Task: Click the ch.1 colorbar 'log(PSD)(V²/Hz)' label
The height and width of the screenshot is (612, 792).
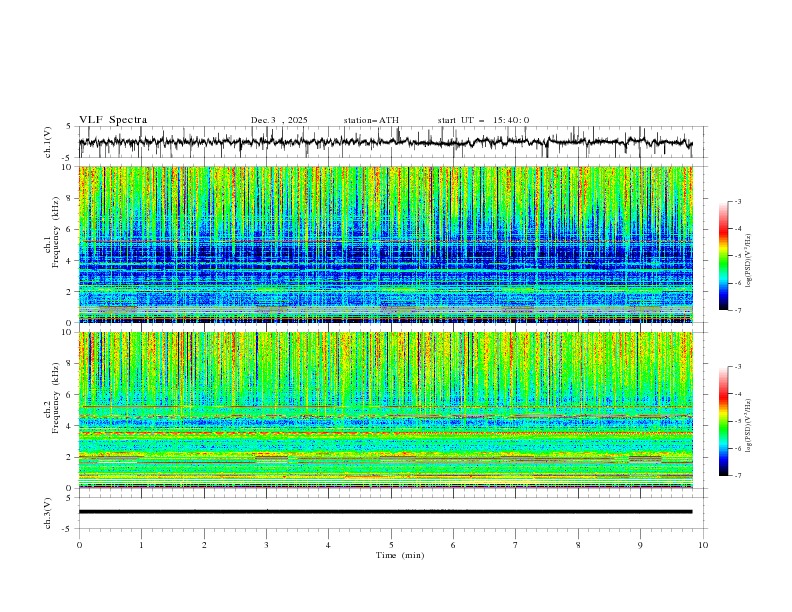Action: point(749,261)
